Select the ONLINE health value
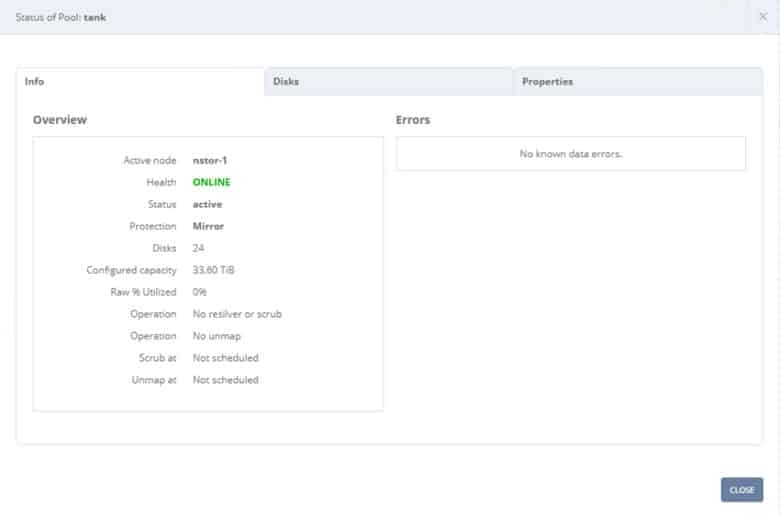Viewport: 780px width, 516px height. coord(211,182)
